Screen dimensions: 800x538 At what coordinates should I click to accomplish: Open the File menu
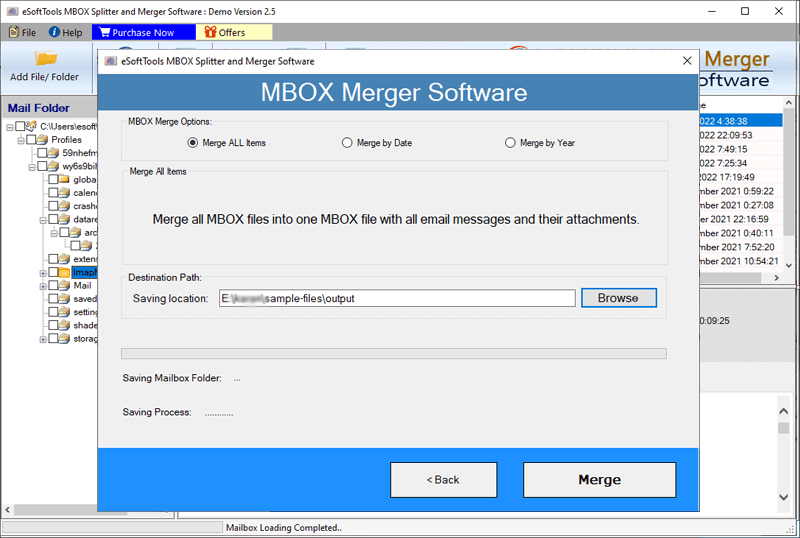(22, 32)
